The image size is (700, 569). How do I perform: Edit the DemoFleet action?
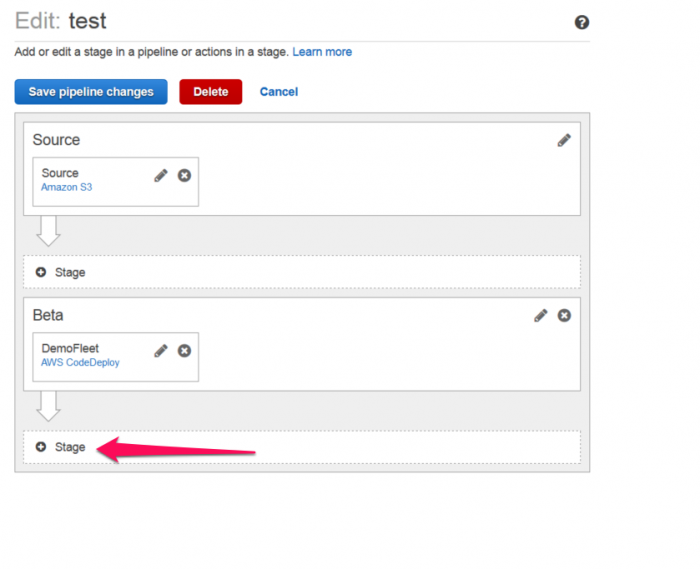coord(161,351)
